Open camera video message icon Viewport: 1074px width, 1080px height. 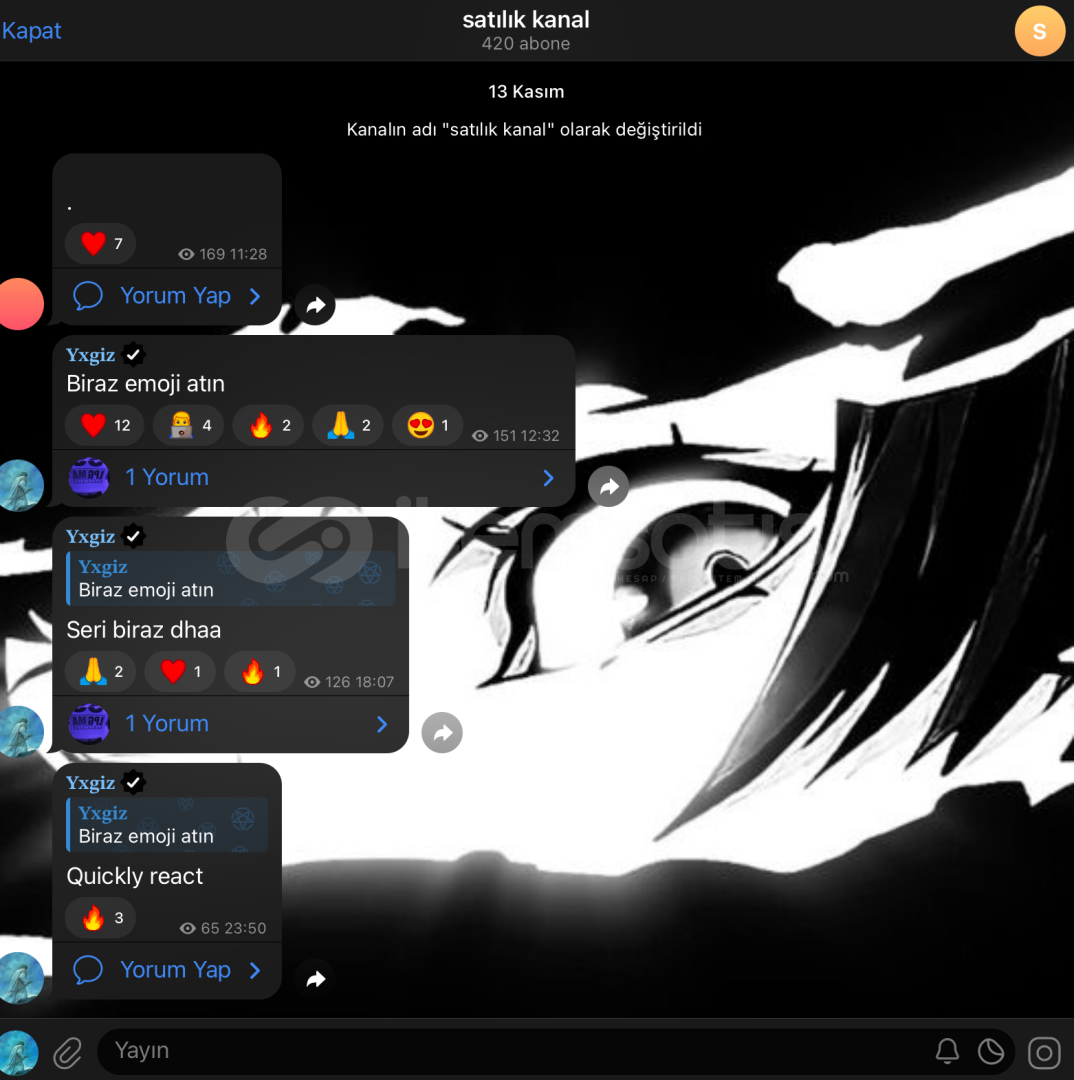tap(1044, 1052)
